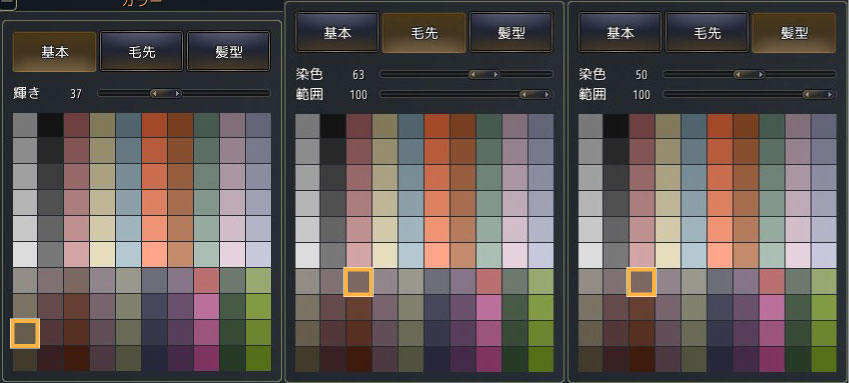Select the palest sky-blue swatch in the middle panel

(x=411, y=255)
